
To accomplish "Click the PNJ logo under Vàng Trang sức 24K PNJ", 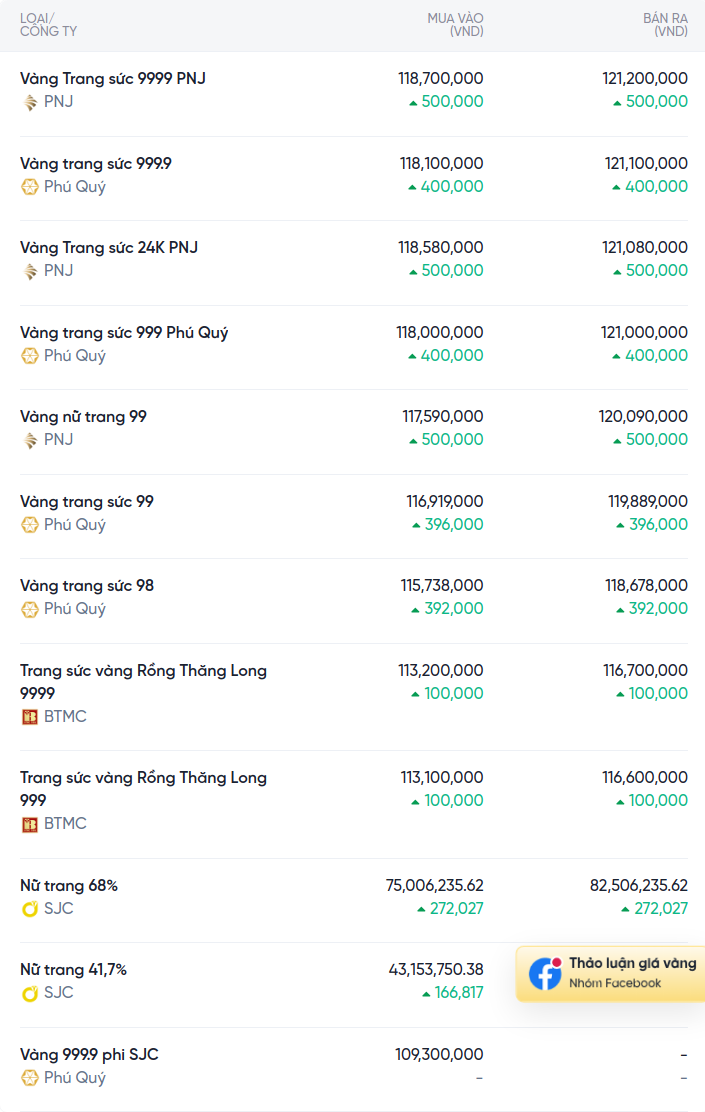I will [x=30, y=271].
